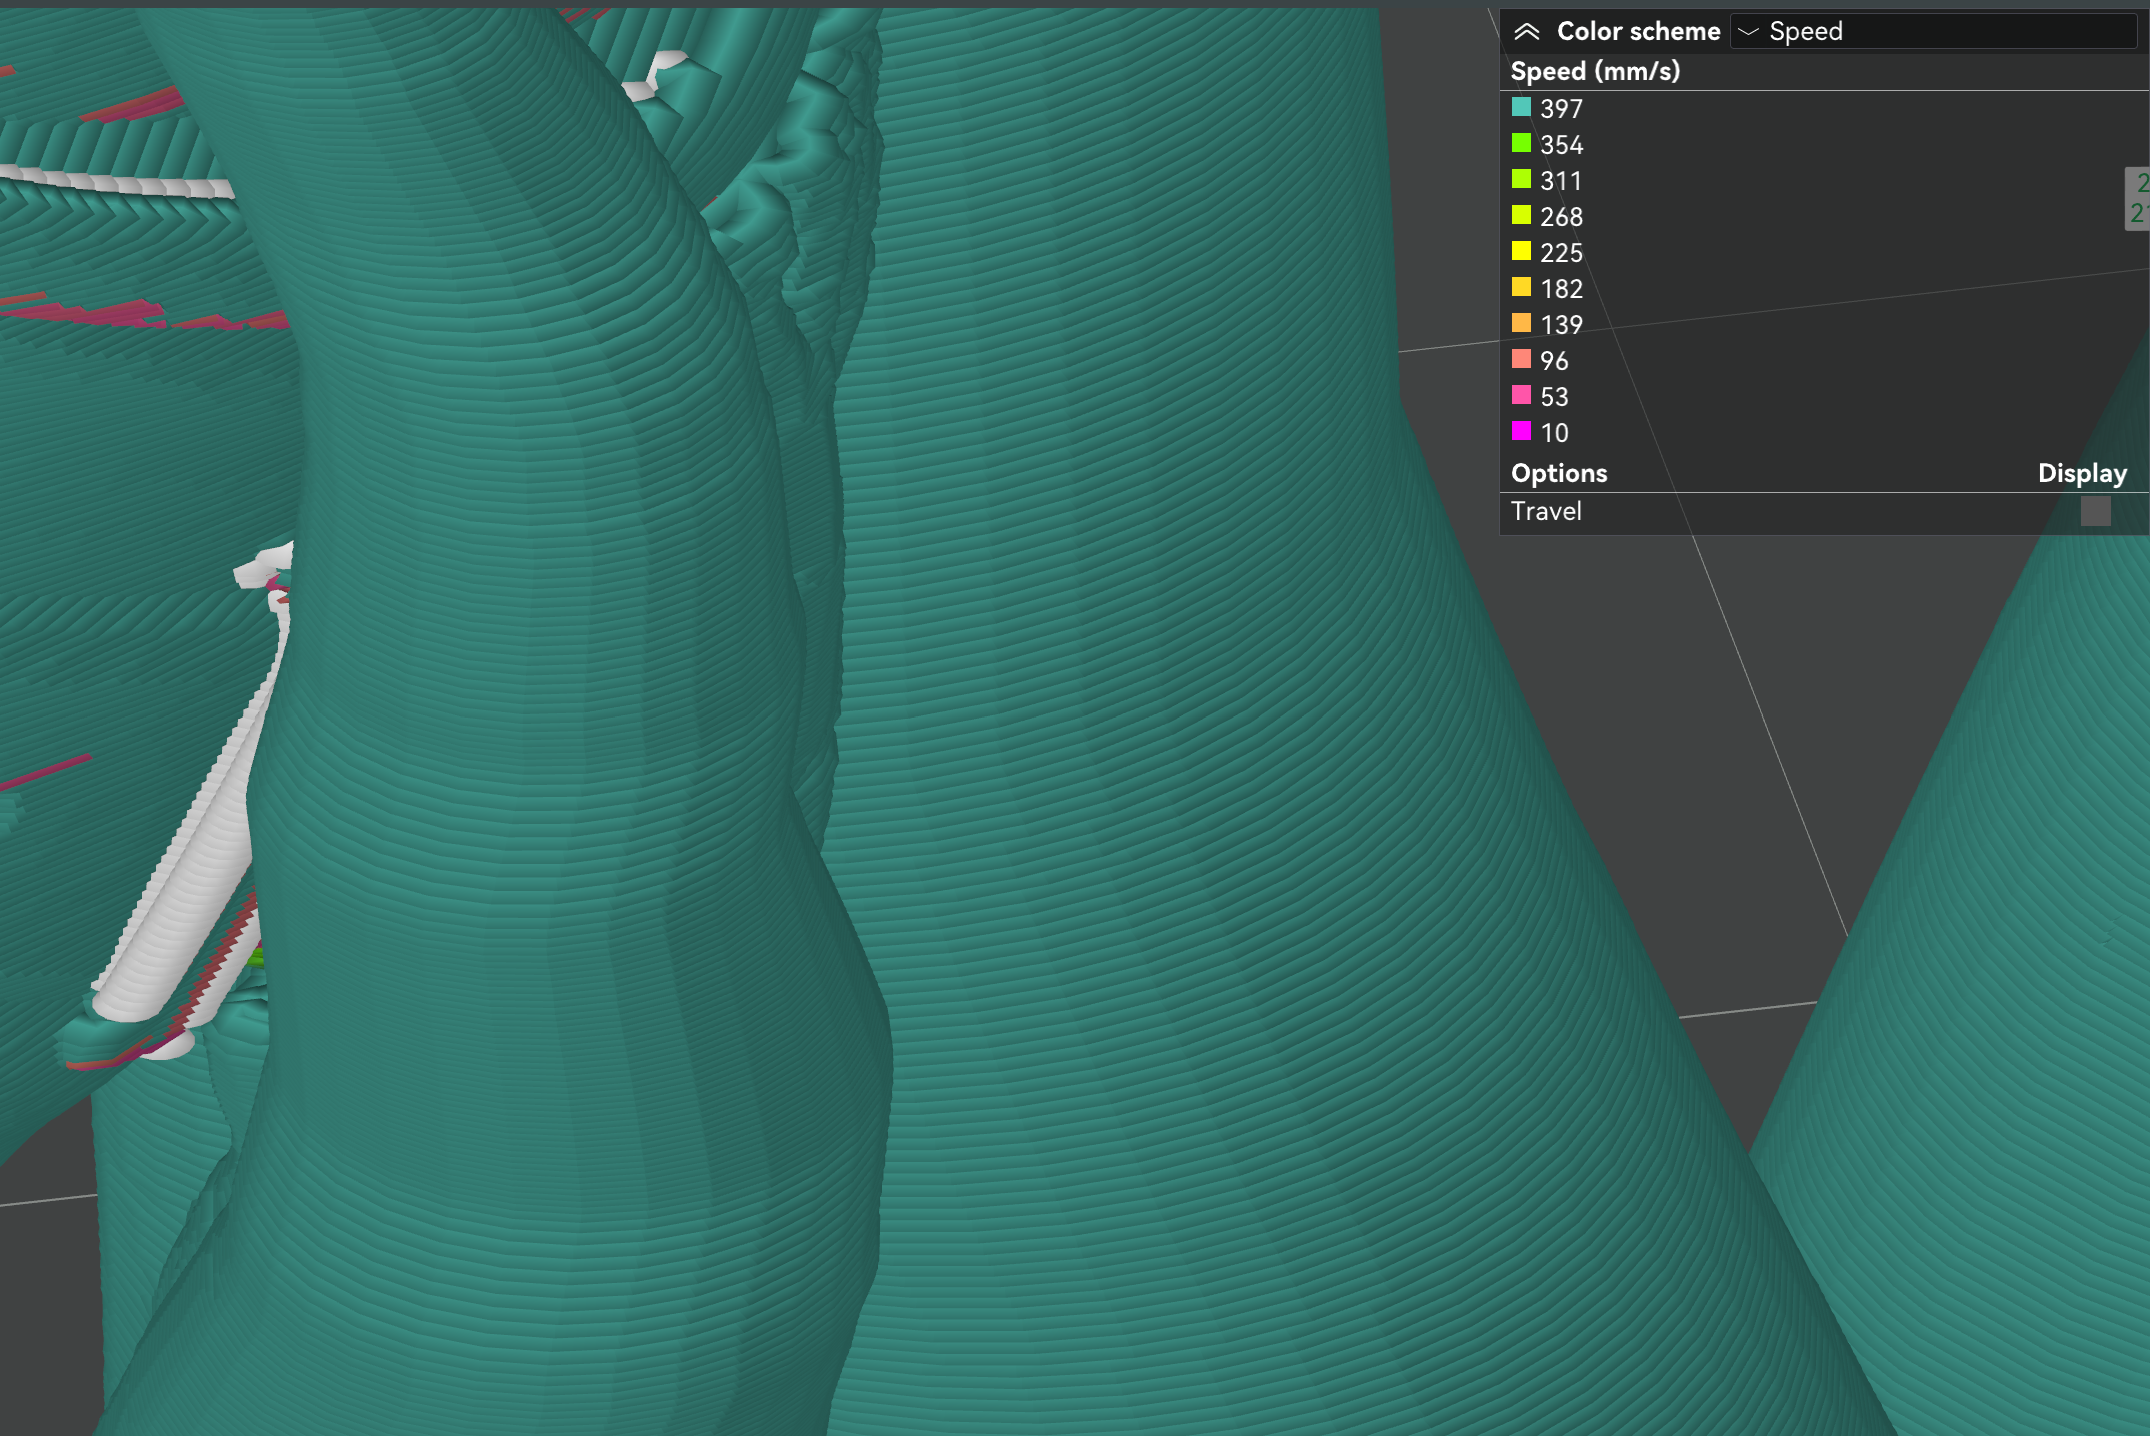Select the 311 speed legend square
Screen dimensions: 2150x1436
1521,177
